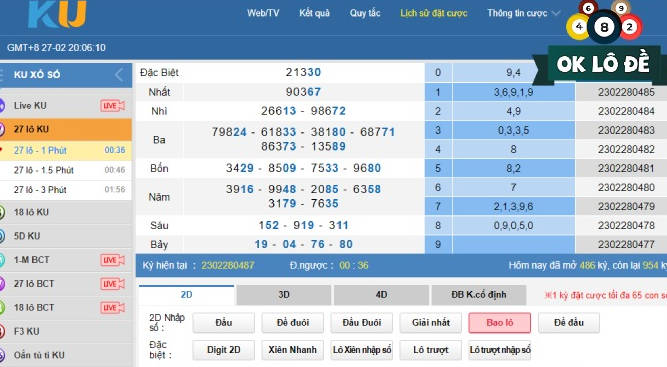Open the Quy tắc rules page

(x=365, y=13)
